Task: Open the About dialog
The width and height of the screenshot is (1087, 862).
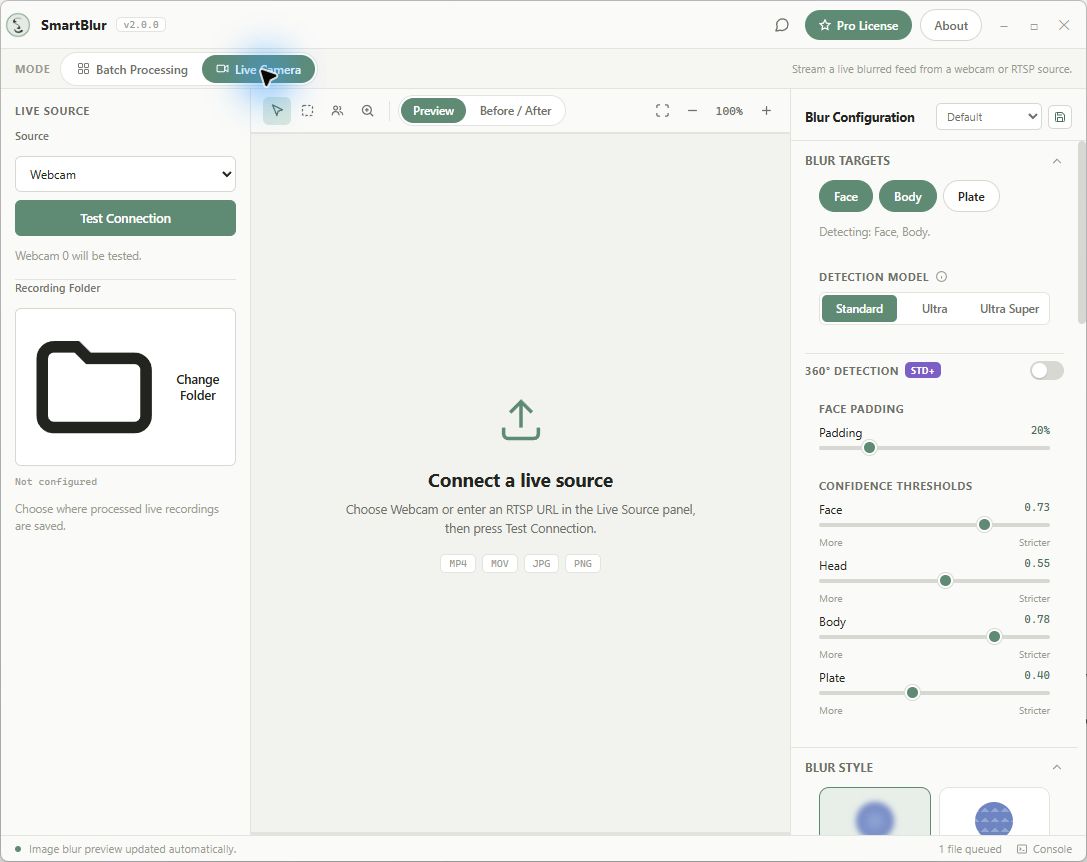Action: click(x=950, y=25)
